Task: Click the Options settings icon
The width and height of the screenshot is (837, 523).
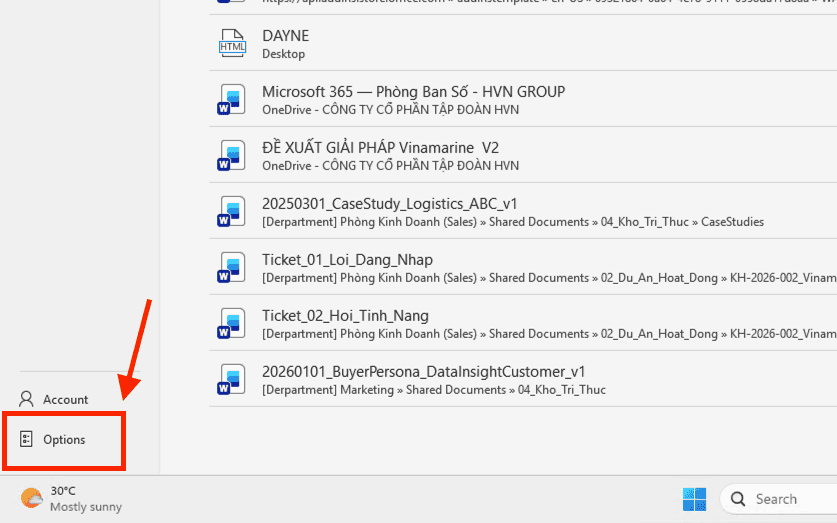Action: pos(26,439)
